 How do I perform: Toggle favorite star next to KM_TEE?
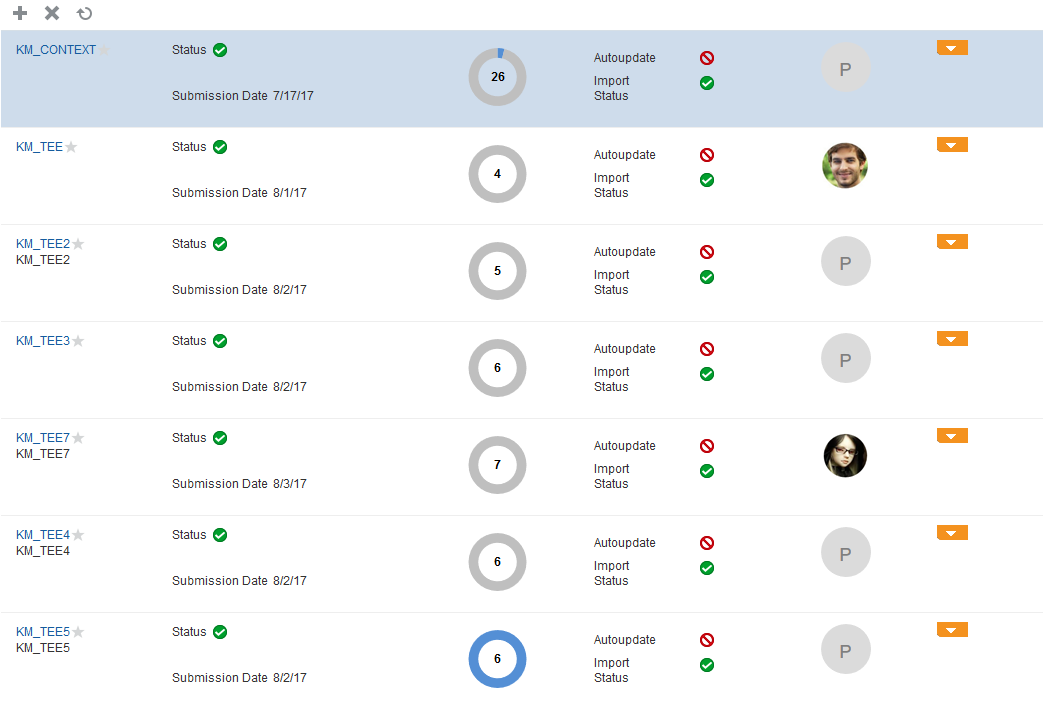(71, 147)
